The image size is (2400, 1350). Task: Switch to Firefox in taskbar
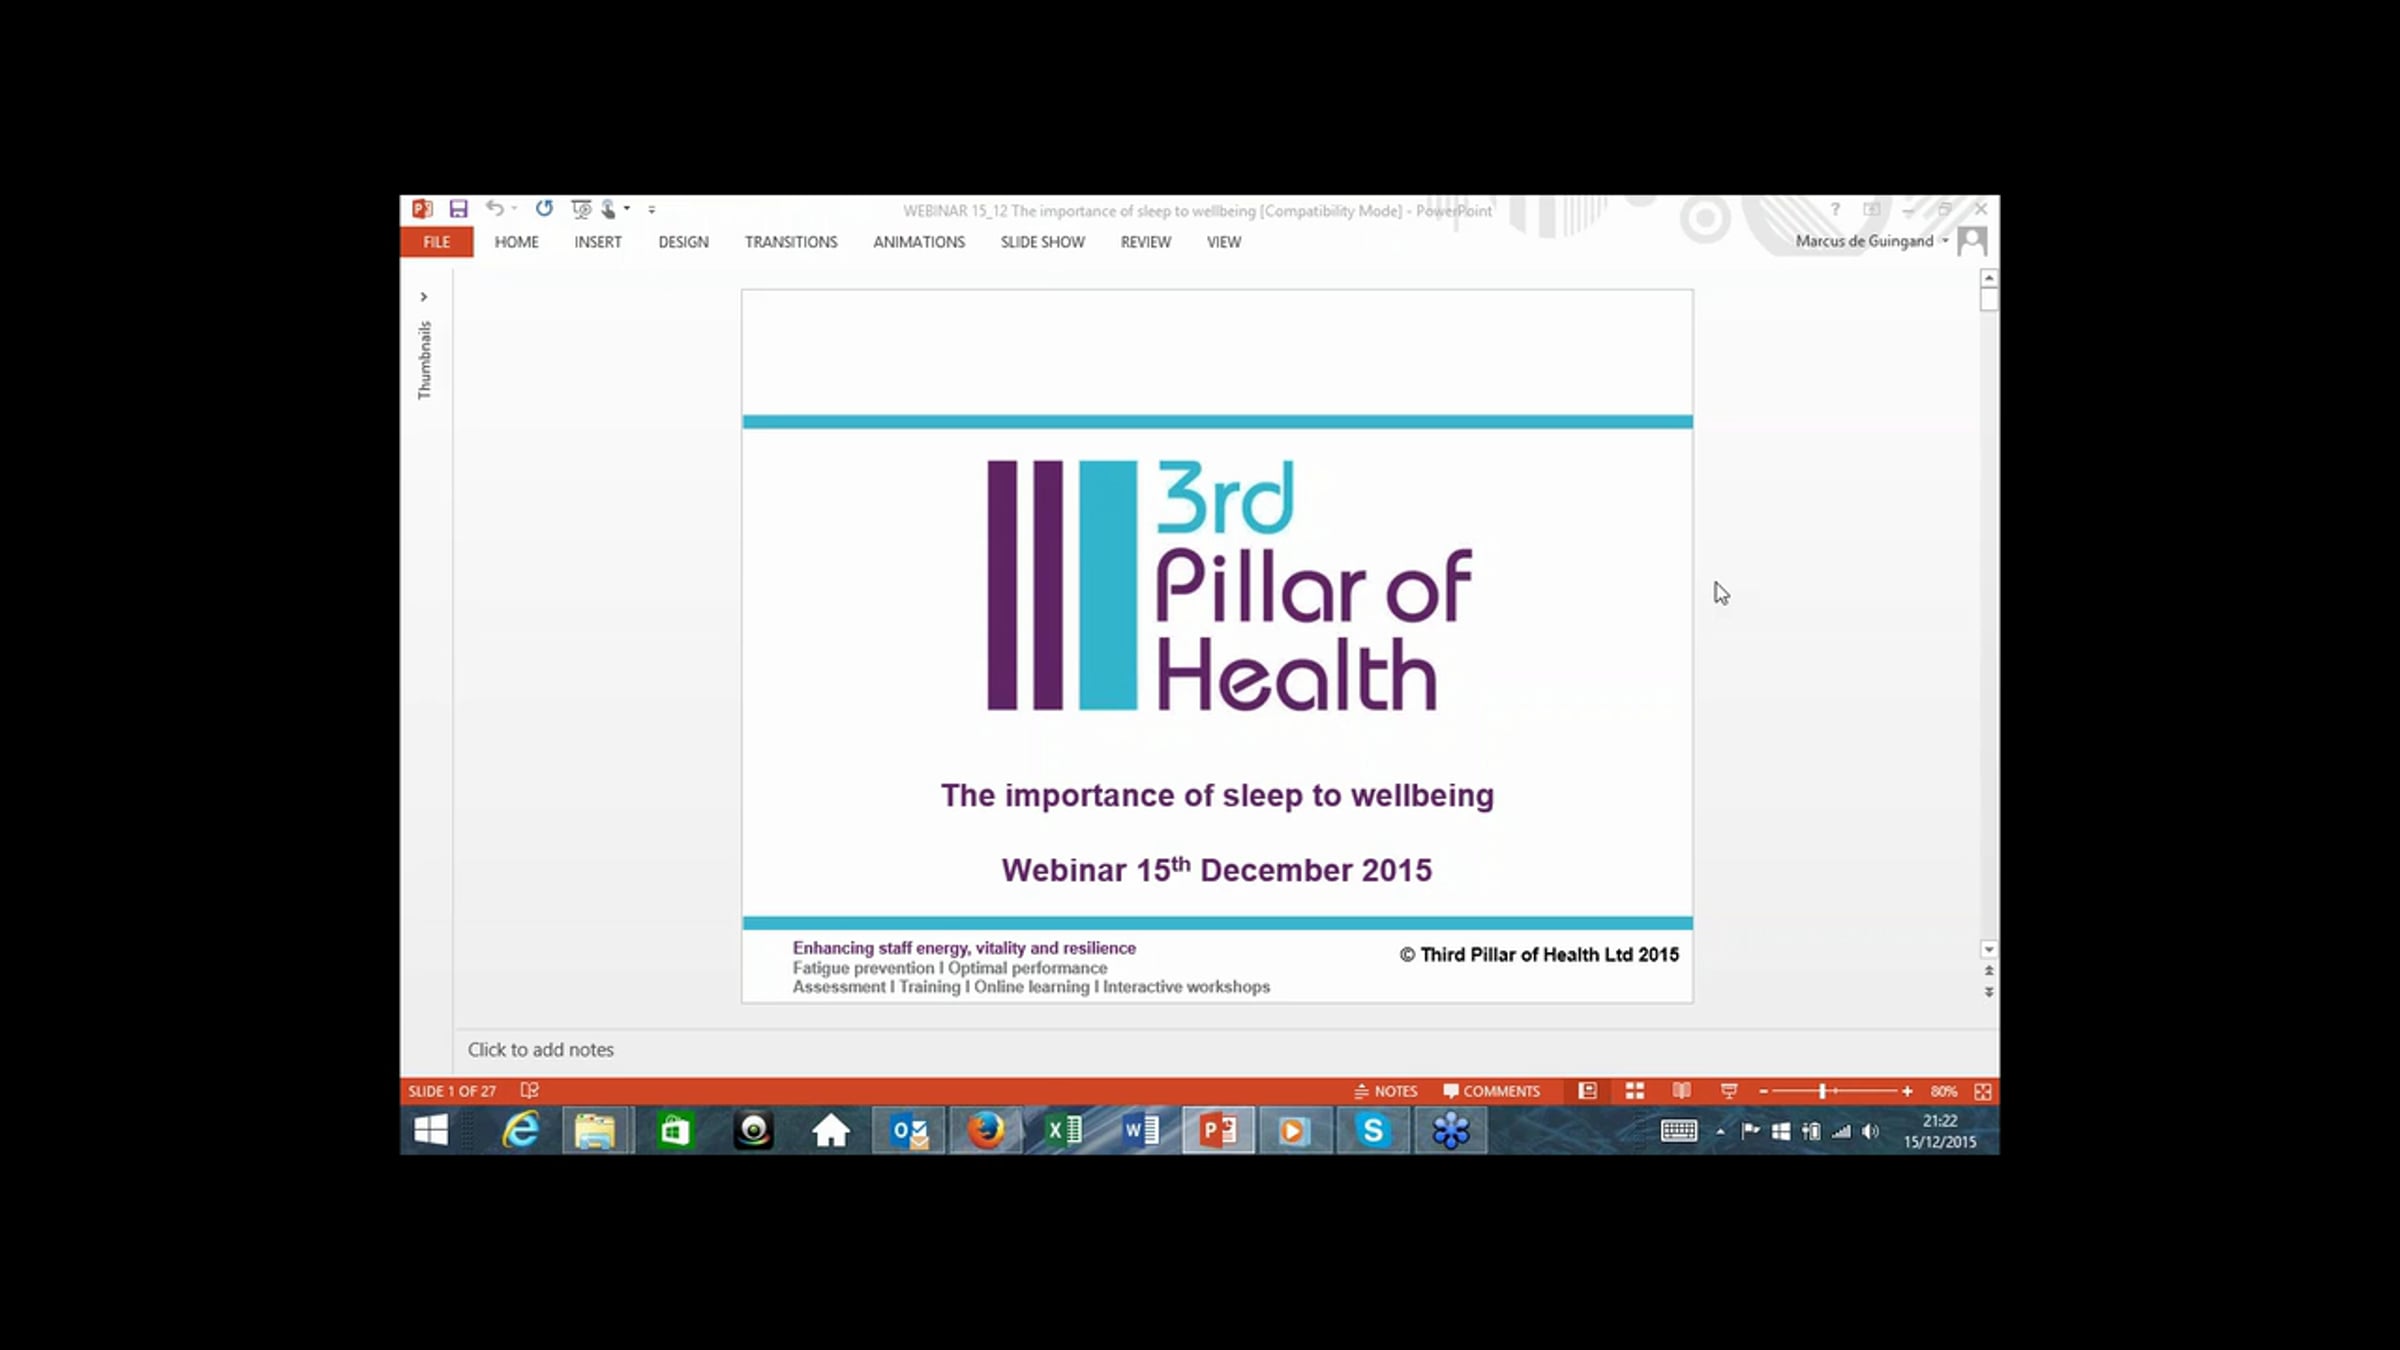point(986,1131)
